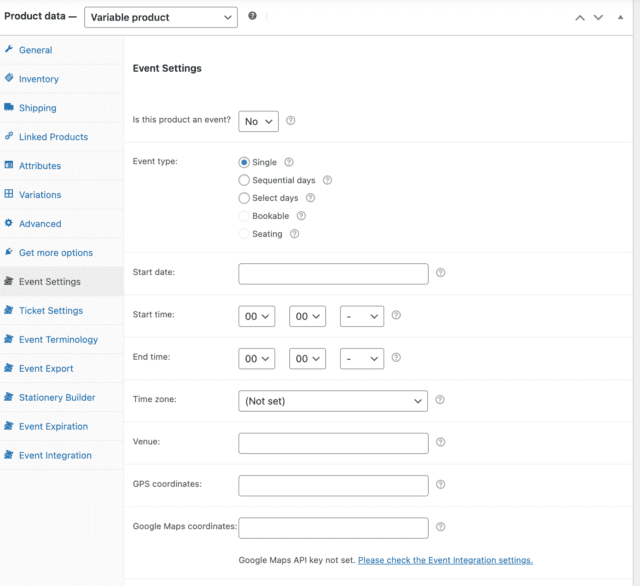
Task: Open the Variable product type dropdown
Action: tap(161, 17)
